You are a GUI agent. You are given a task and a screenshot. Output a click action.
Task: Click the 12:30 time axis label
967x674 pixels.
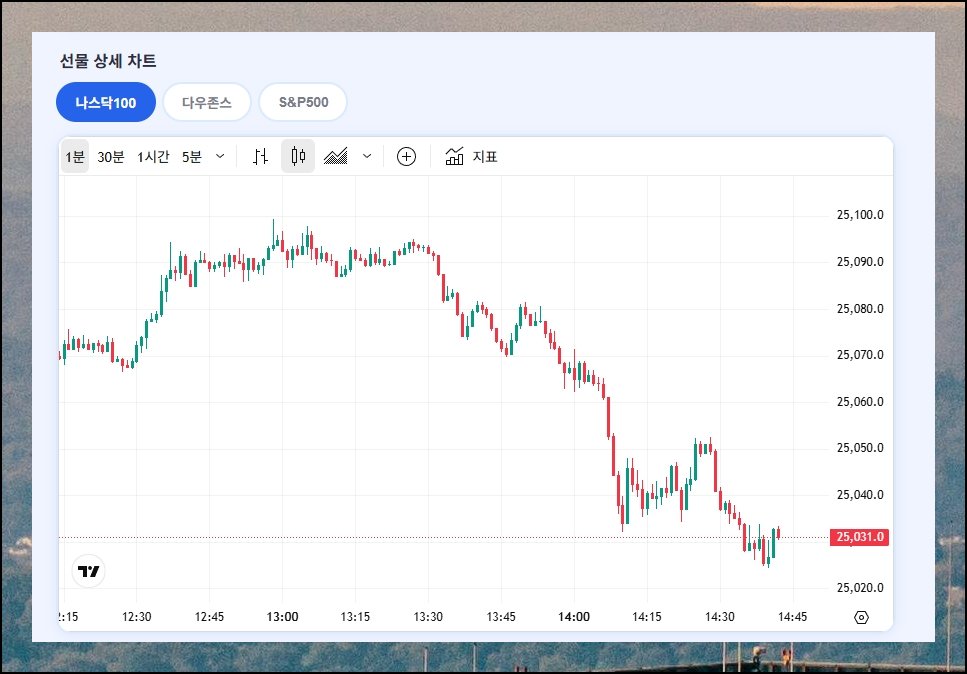pos(136,617)
